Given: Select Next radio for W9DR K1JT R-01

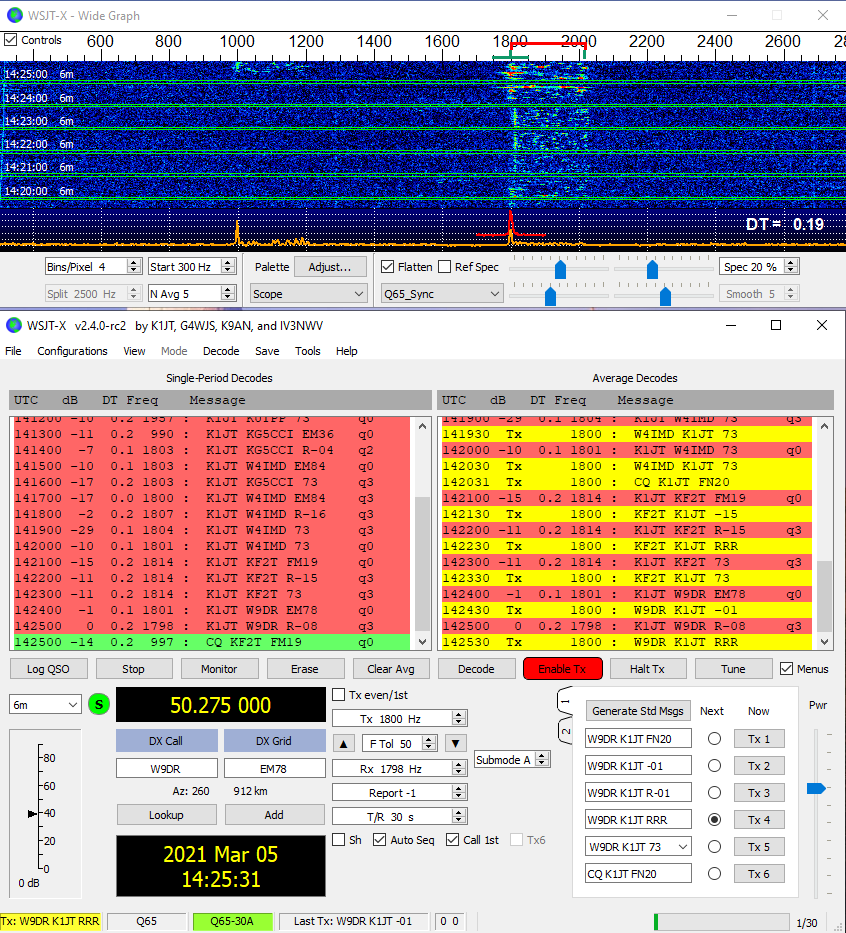Looking at the screenshot, I should 715,793.
